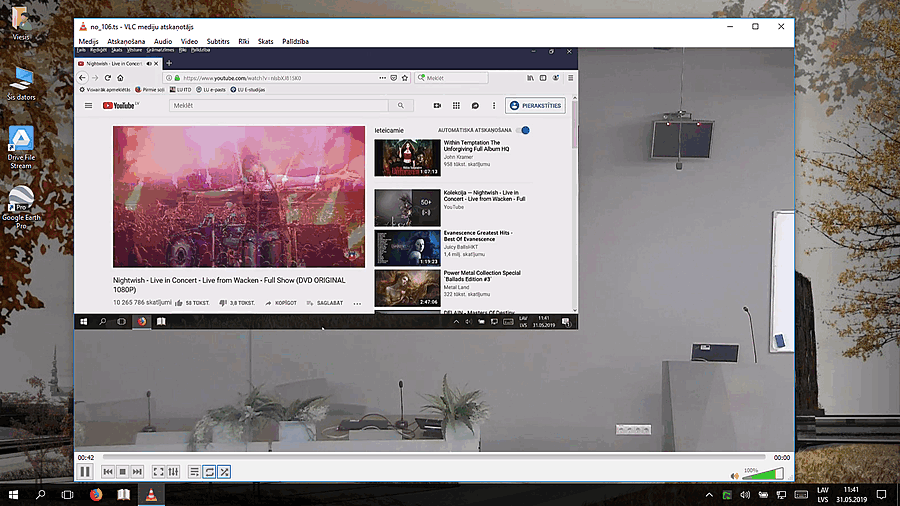Toggle AUTOMĀTISKĀ ATSKAŅOŠANA switch in the recorded video

click(523, 130)
